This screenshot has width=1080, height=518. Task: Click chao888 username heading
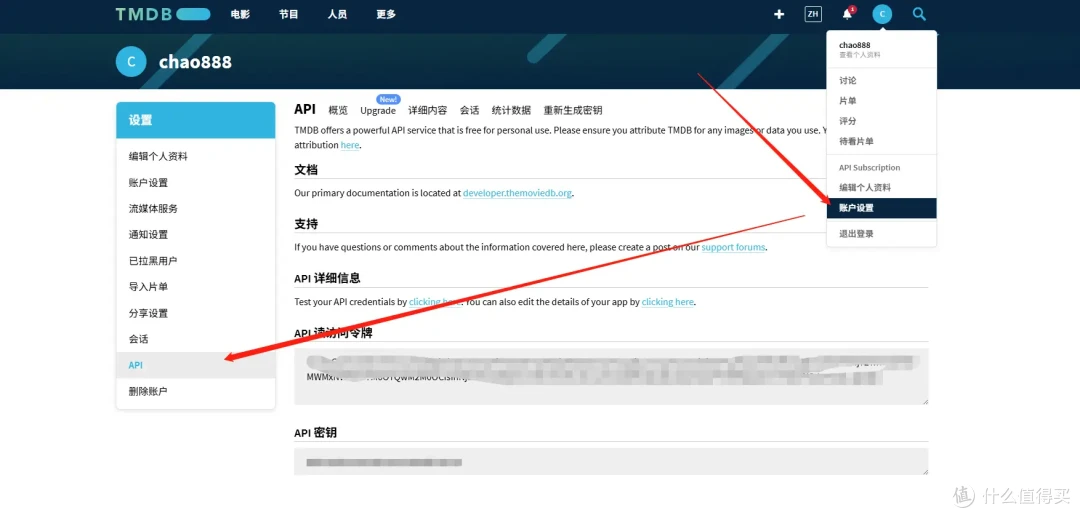(195, 62)
